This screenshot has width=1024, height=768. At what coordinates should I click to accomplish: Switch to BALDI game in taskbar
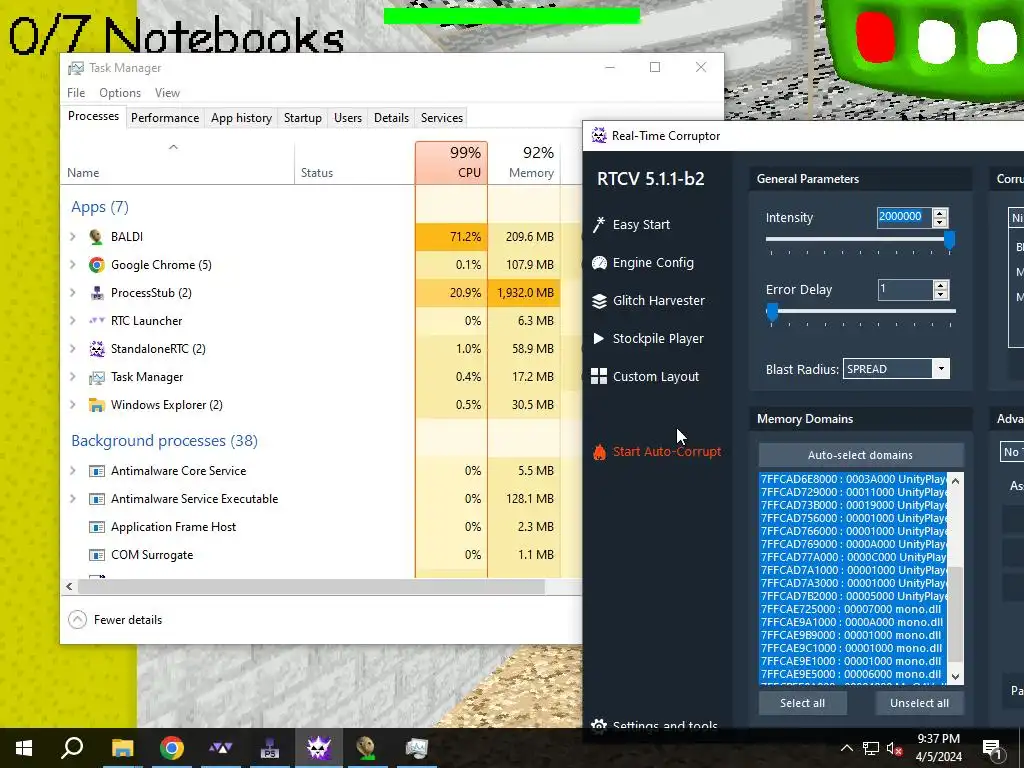pos(366,748)
